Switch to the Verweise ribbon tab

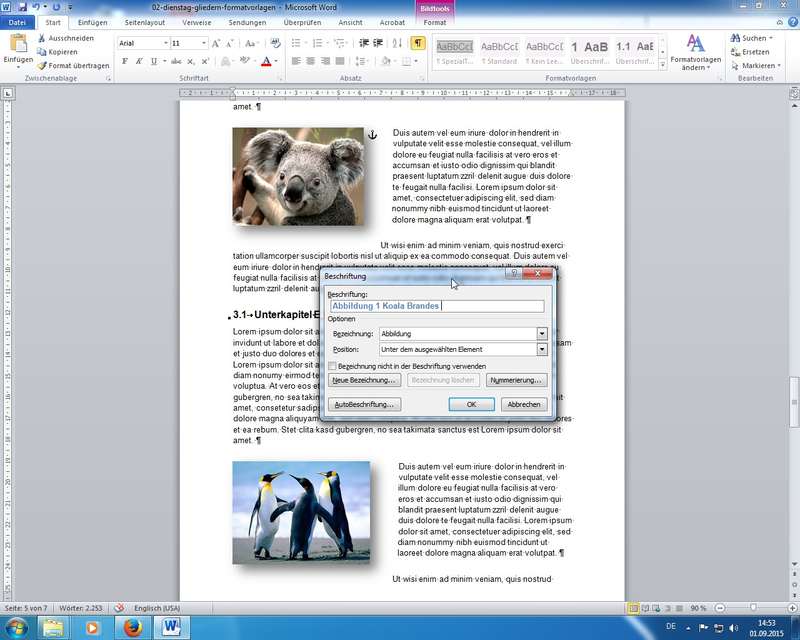(196, 21)
